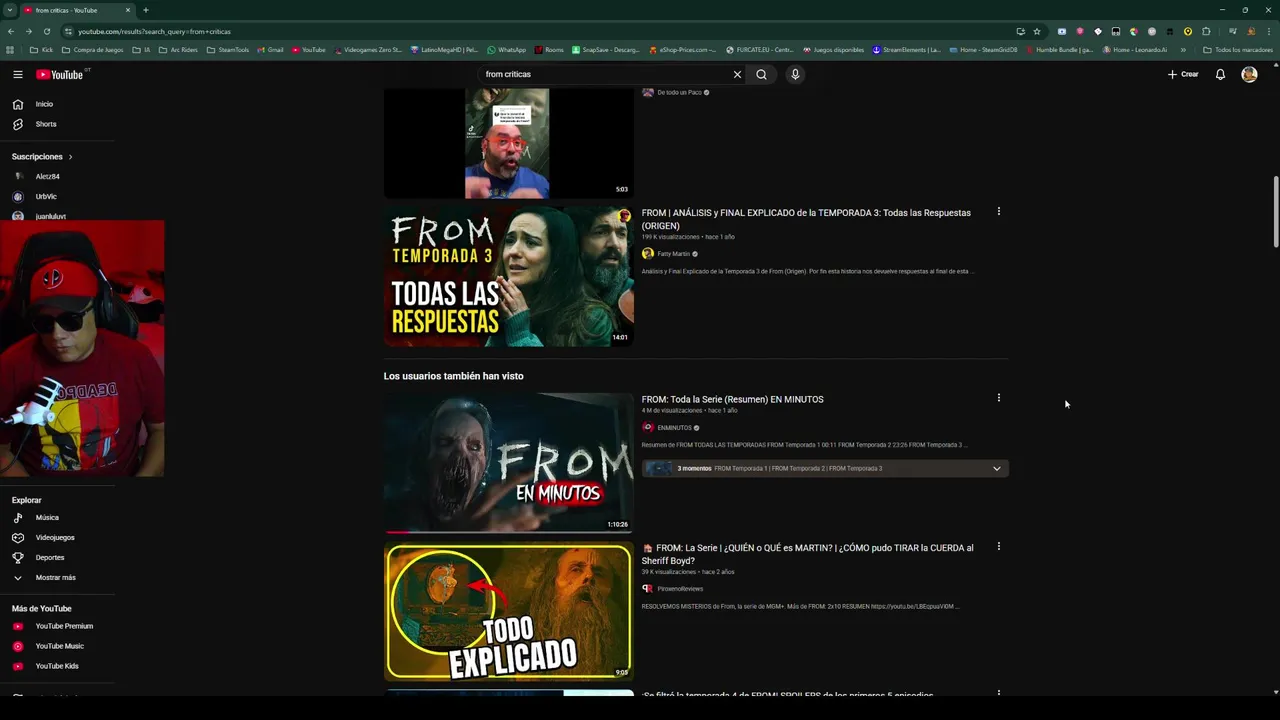
Task: Go forward in the browser
Action: point(28,31)
